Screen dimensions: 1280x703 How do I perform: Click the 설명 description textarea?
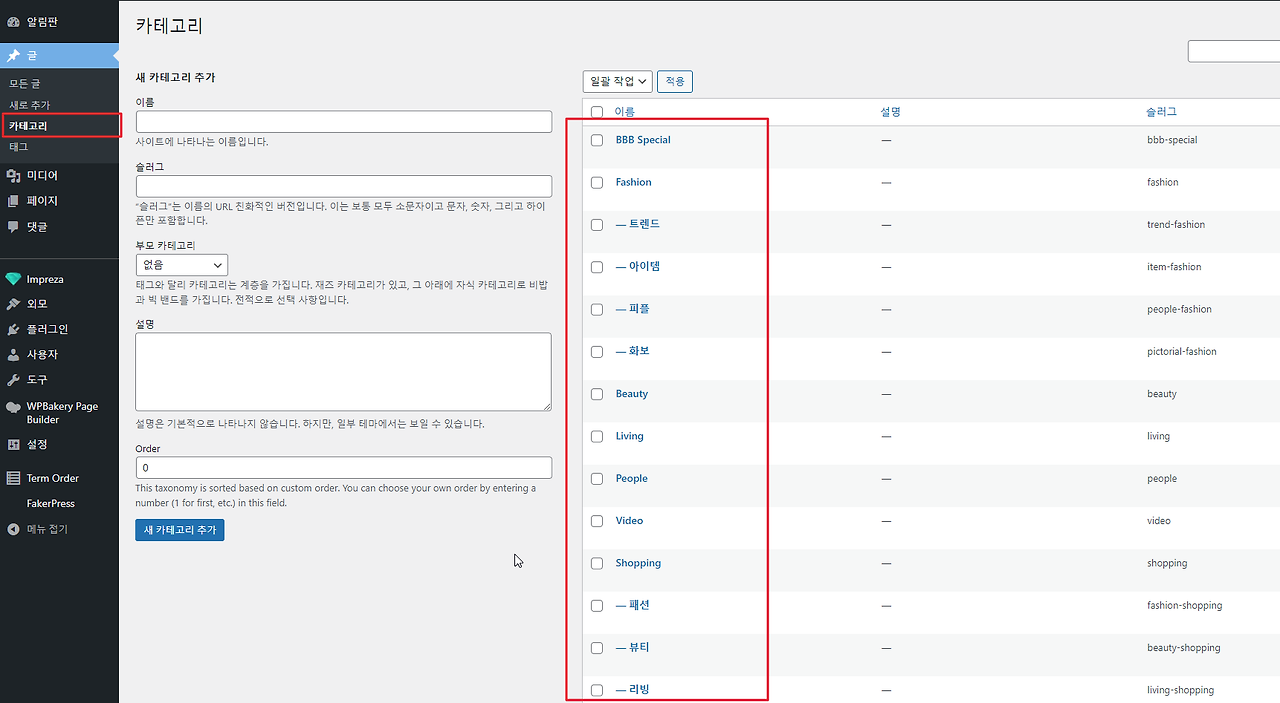[x=344, y=372]
